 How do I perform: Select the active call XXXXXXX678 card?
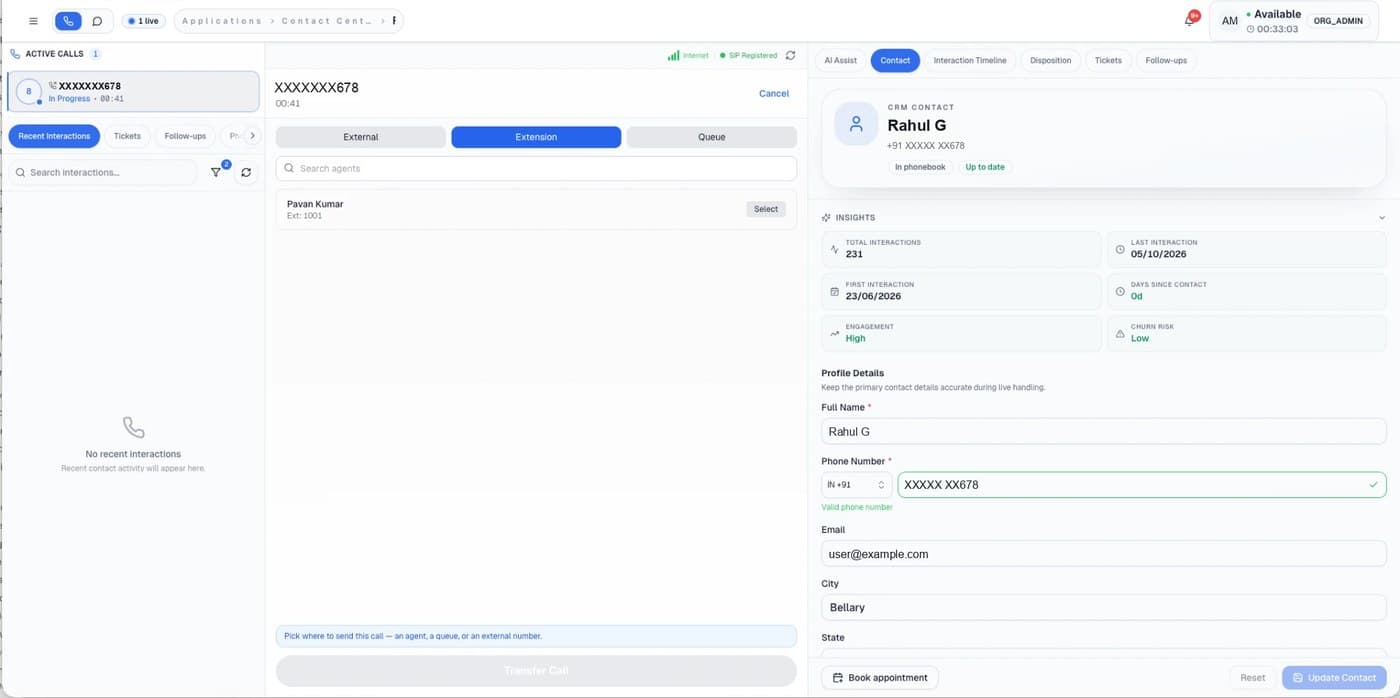(x=133, y=91)
